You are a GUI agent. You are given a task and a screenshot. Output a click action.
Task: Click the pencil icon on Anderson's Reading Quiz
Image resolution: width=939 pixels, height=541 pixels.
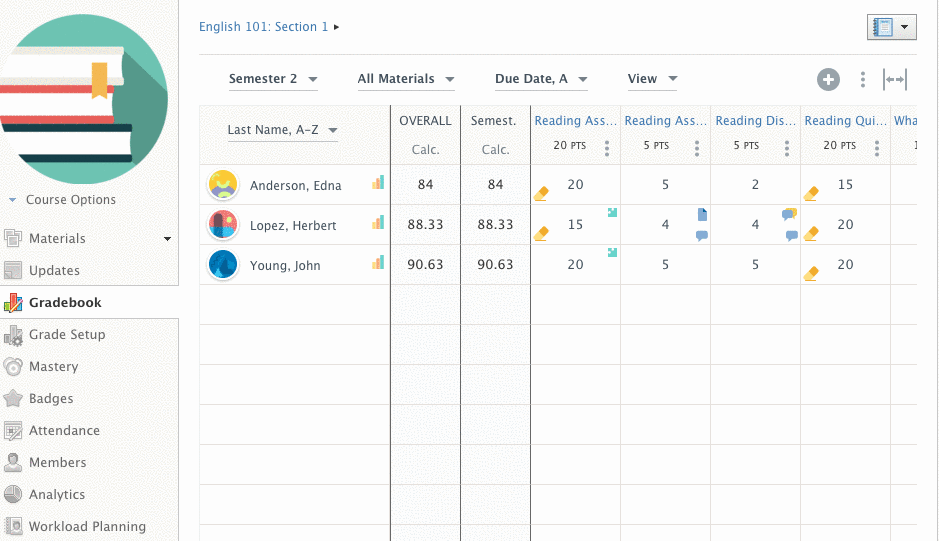[811, 193]
